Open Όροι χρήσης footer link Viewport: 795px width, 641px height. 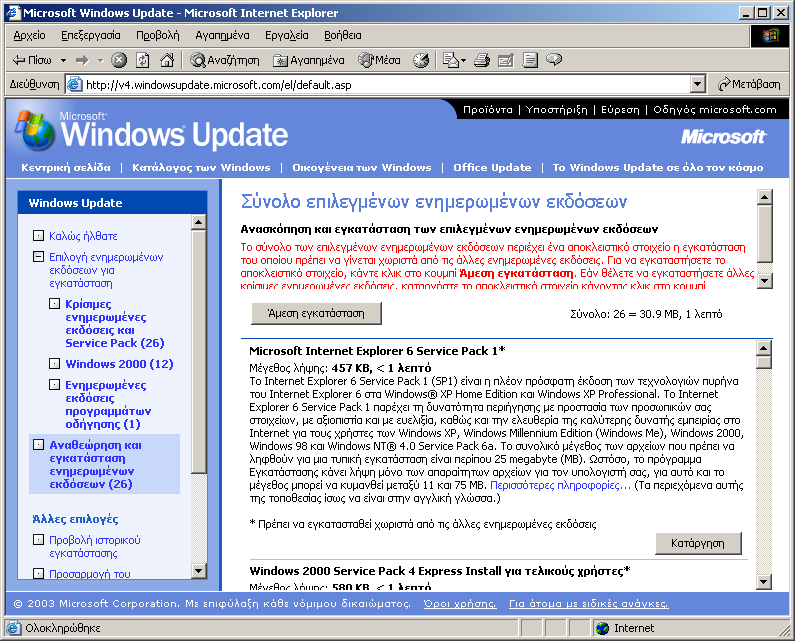[460, 604]
